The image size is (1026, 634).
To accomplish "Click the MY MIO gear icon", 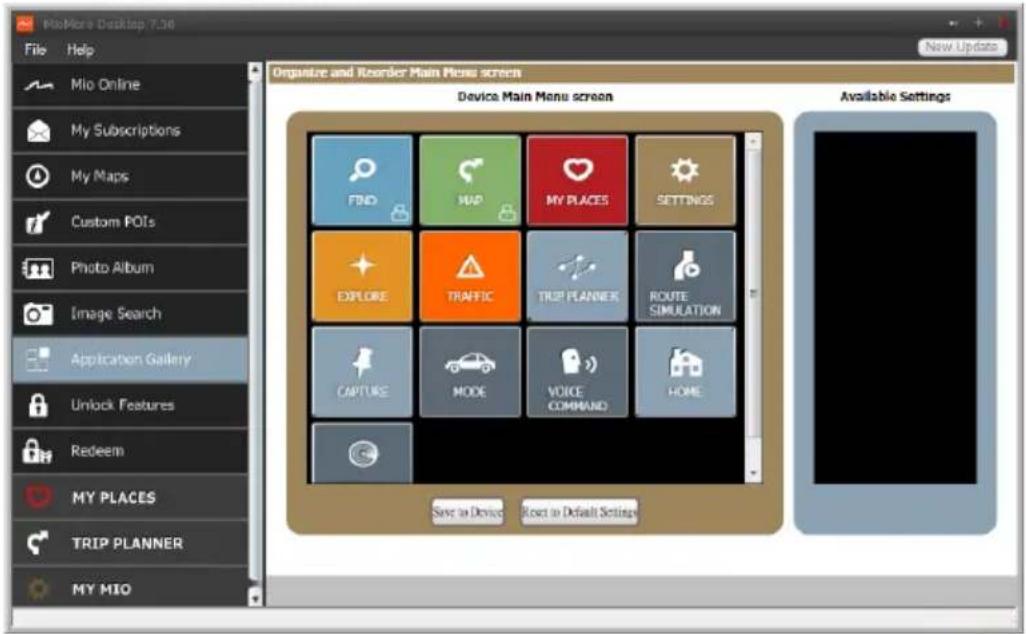I will coord(38,589).
